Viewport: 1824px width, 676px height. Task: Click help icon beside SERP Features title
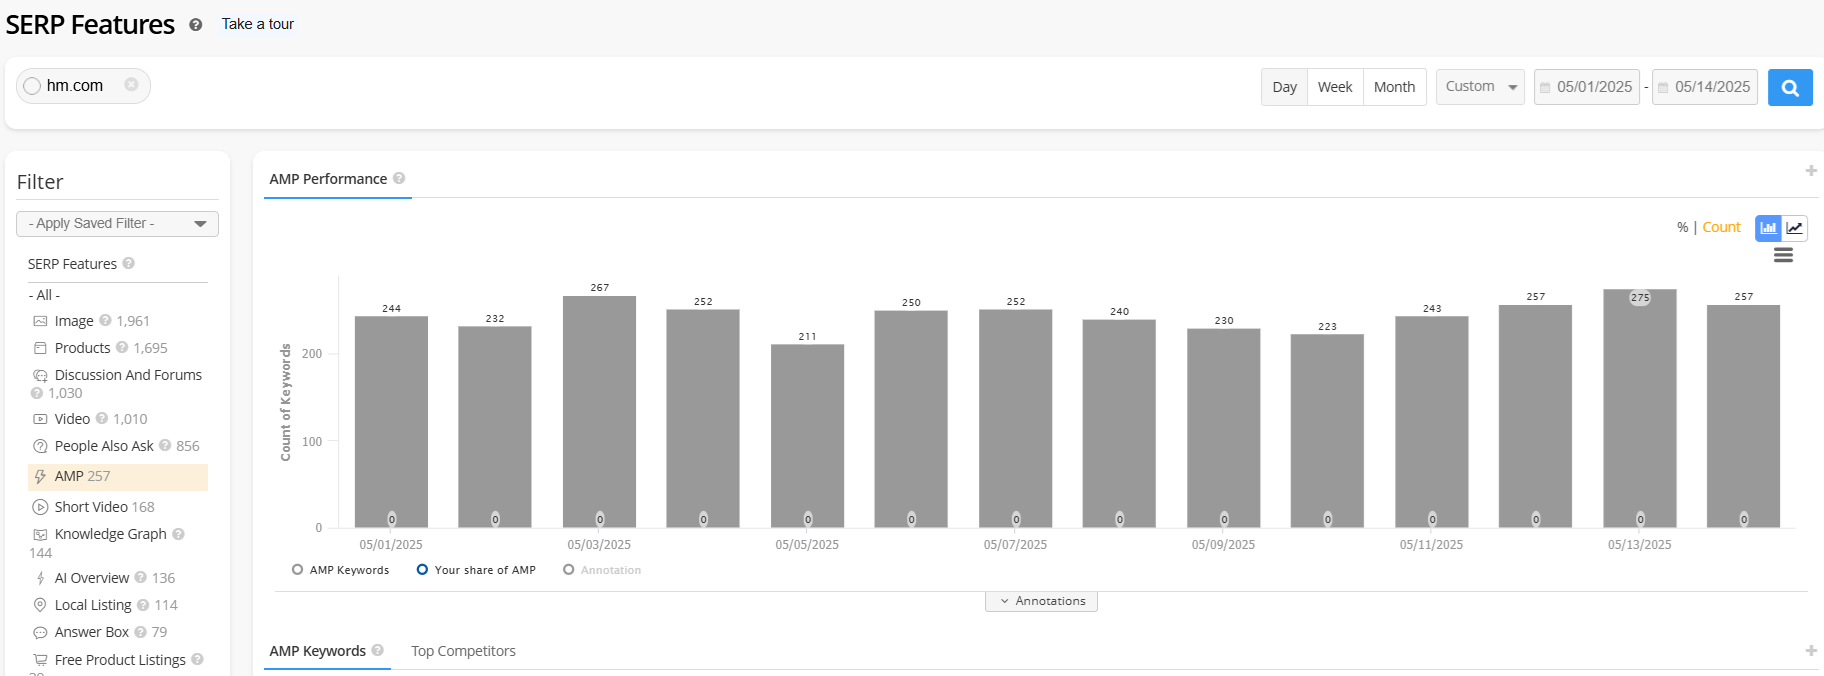196,25
